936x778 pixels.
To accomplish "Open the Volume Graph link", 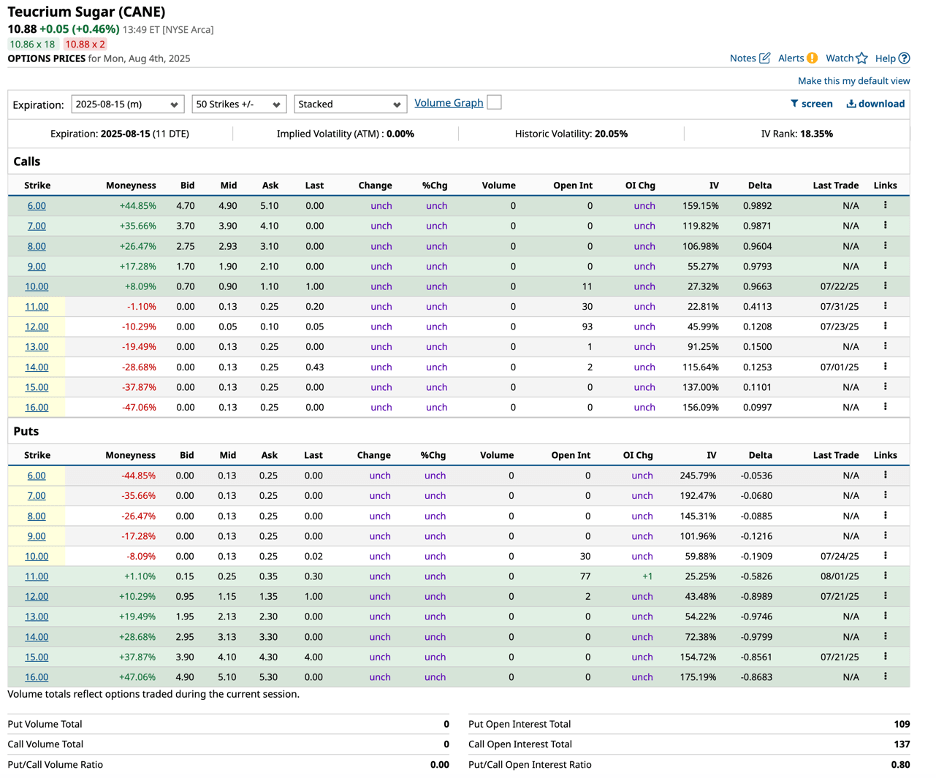I will point(448,103).
